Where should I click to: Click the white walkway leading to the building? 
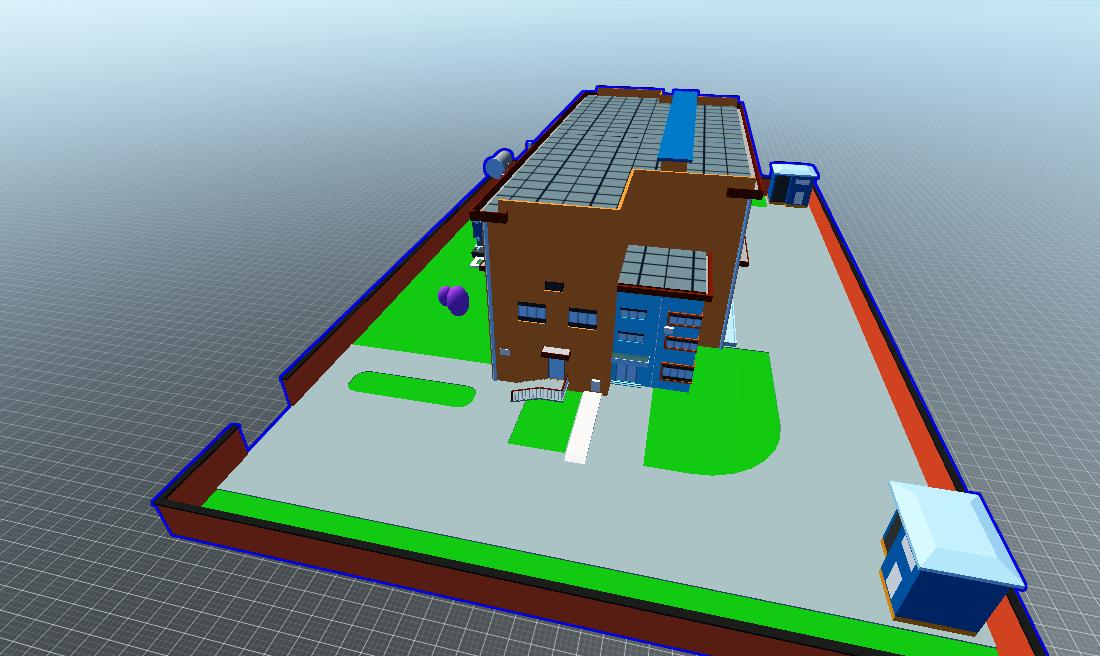pos(583,427)
